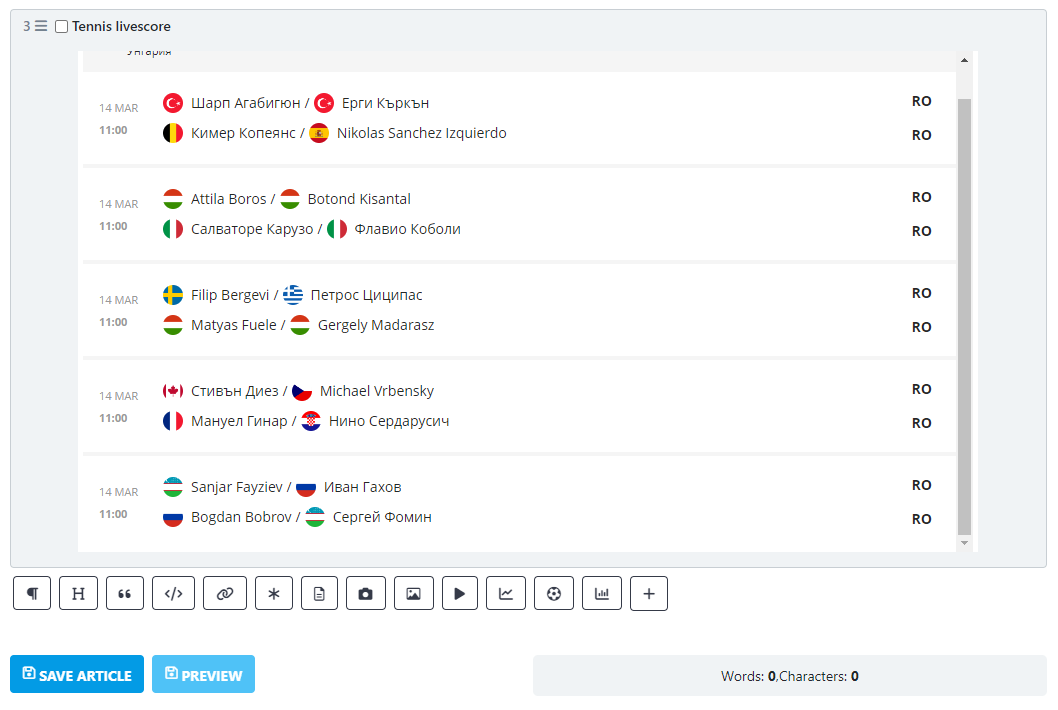Screen dimensions: 1058x710
Task: Click the livescore scrollbar down arrow
Action: (964, 543)
